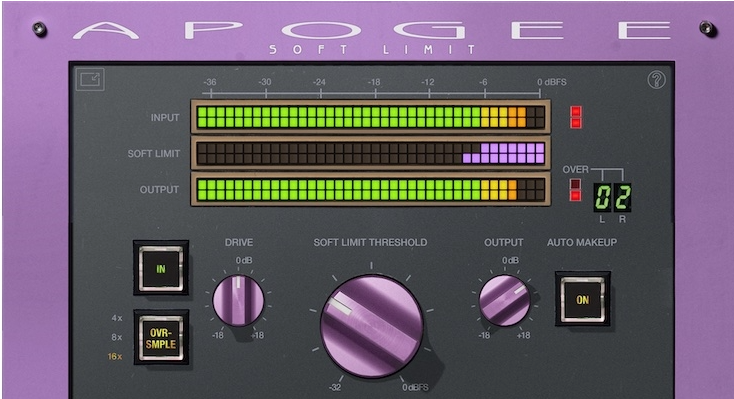Select the 4x oversampling label
The width and height of the screenshot is (734, 399).
coord(117,318)
